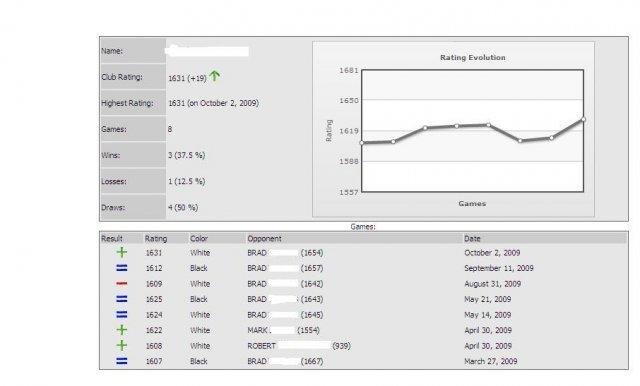Click the Games value 8
Image resolution: width=640 pixels, height=386 pixels.
point(170,129)
